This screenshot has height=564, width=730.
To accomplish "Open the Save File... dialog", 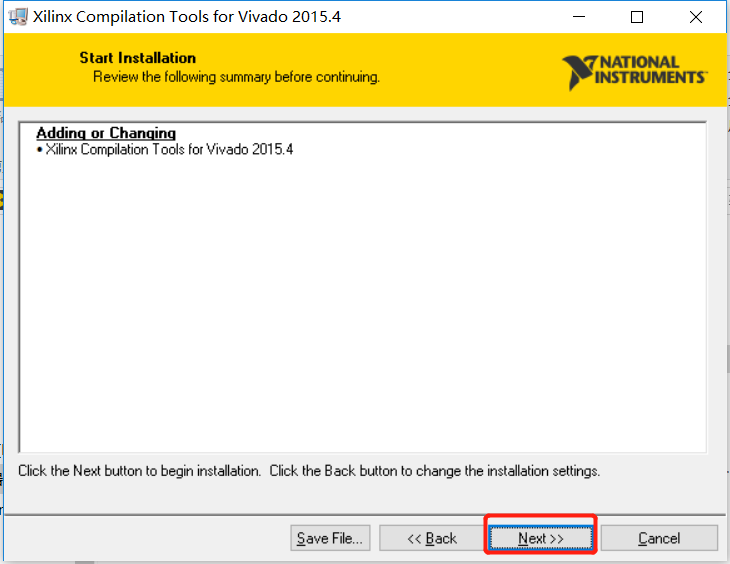I will click(x=330, y=538).
